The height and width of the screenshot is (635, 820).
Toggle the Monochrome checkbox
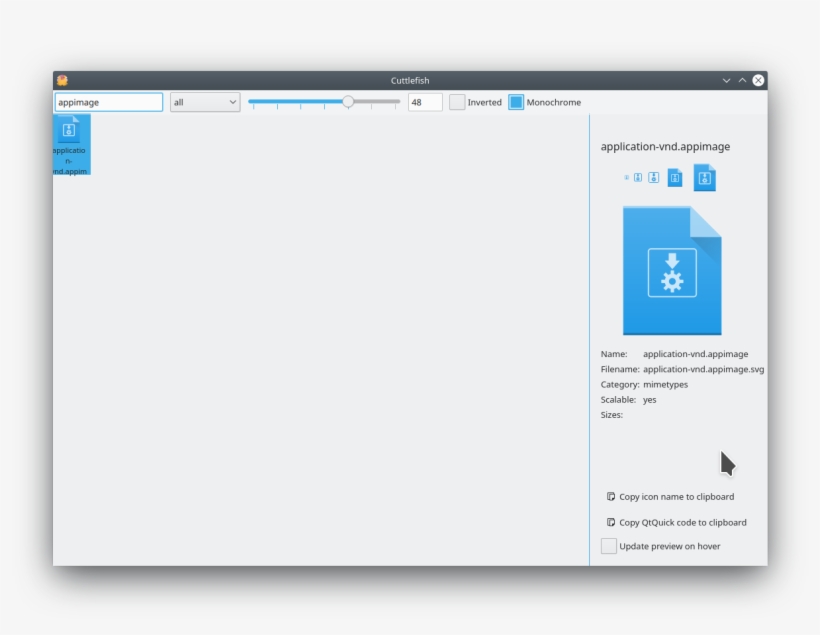click(x=516, y=102)
